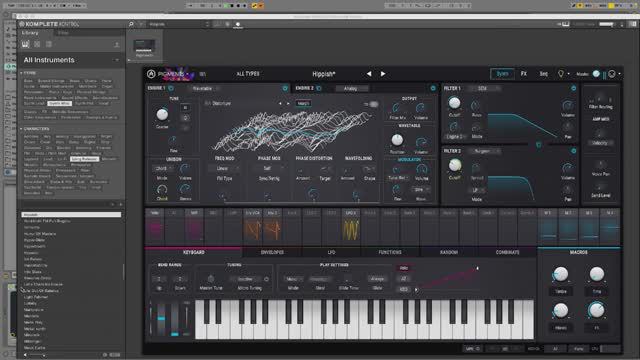This screenshot has width=640, height=360.
Task: Click the Output Filter Mix knob
Action: tap(396, 108)
